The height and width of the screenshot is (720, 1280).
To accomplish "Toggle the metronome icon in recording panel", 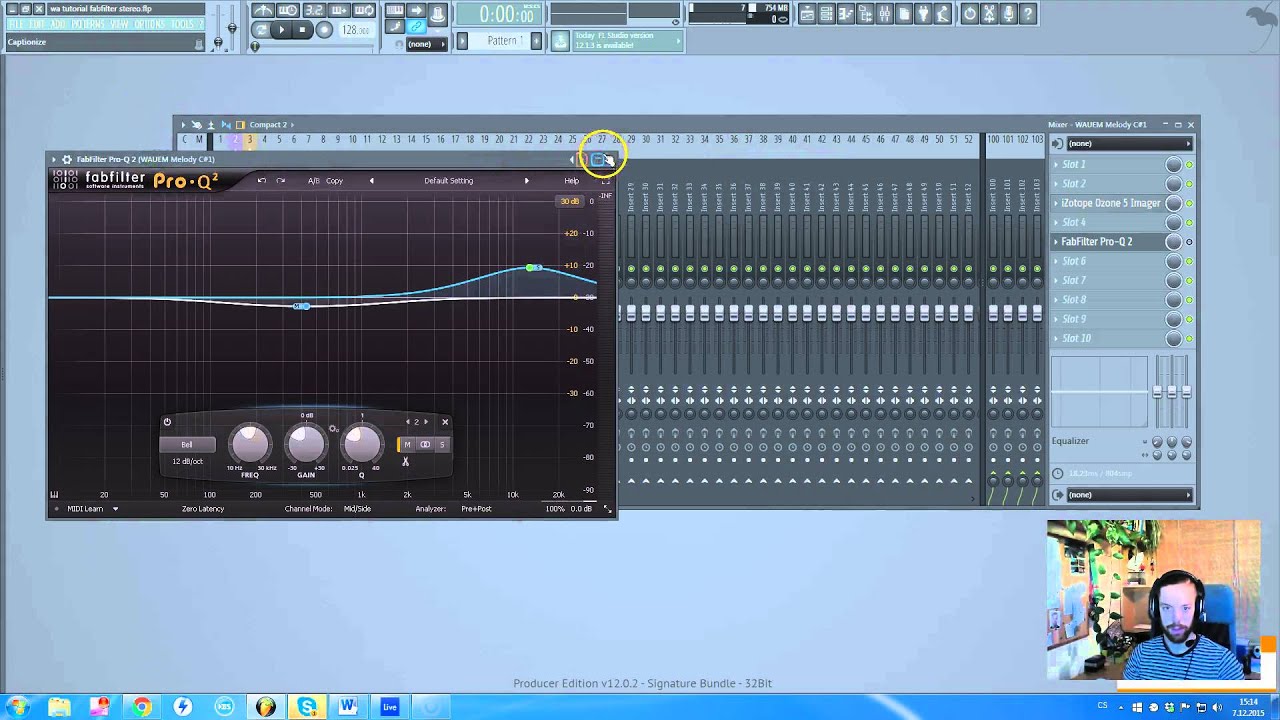I will click(263, 11).
